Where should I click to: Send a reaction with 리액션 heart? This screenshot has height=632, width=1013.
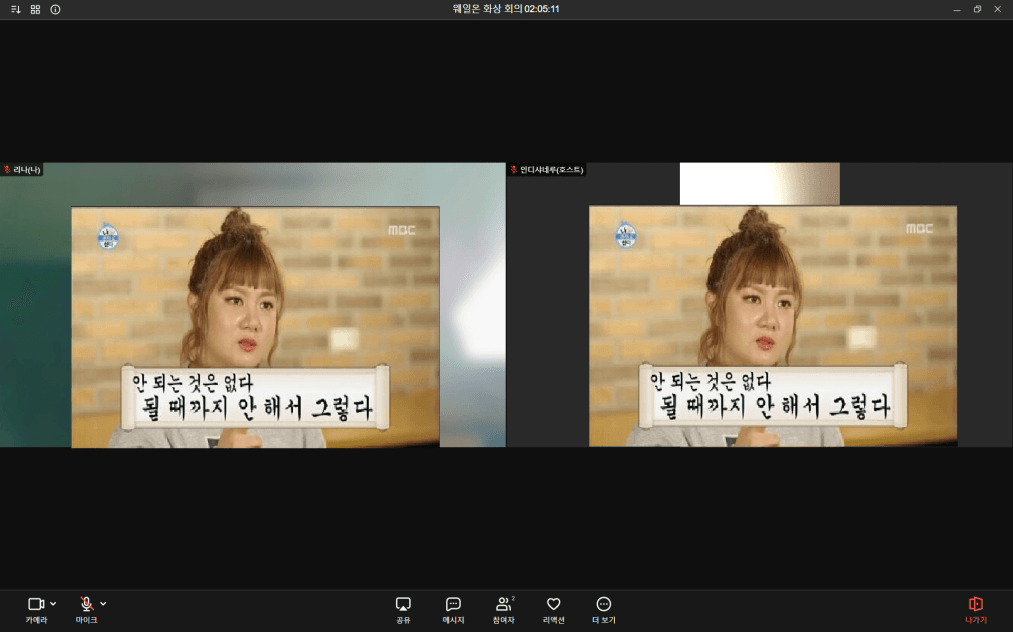click(x=554, y=609)
